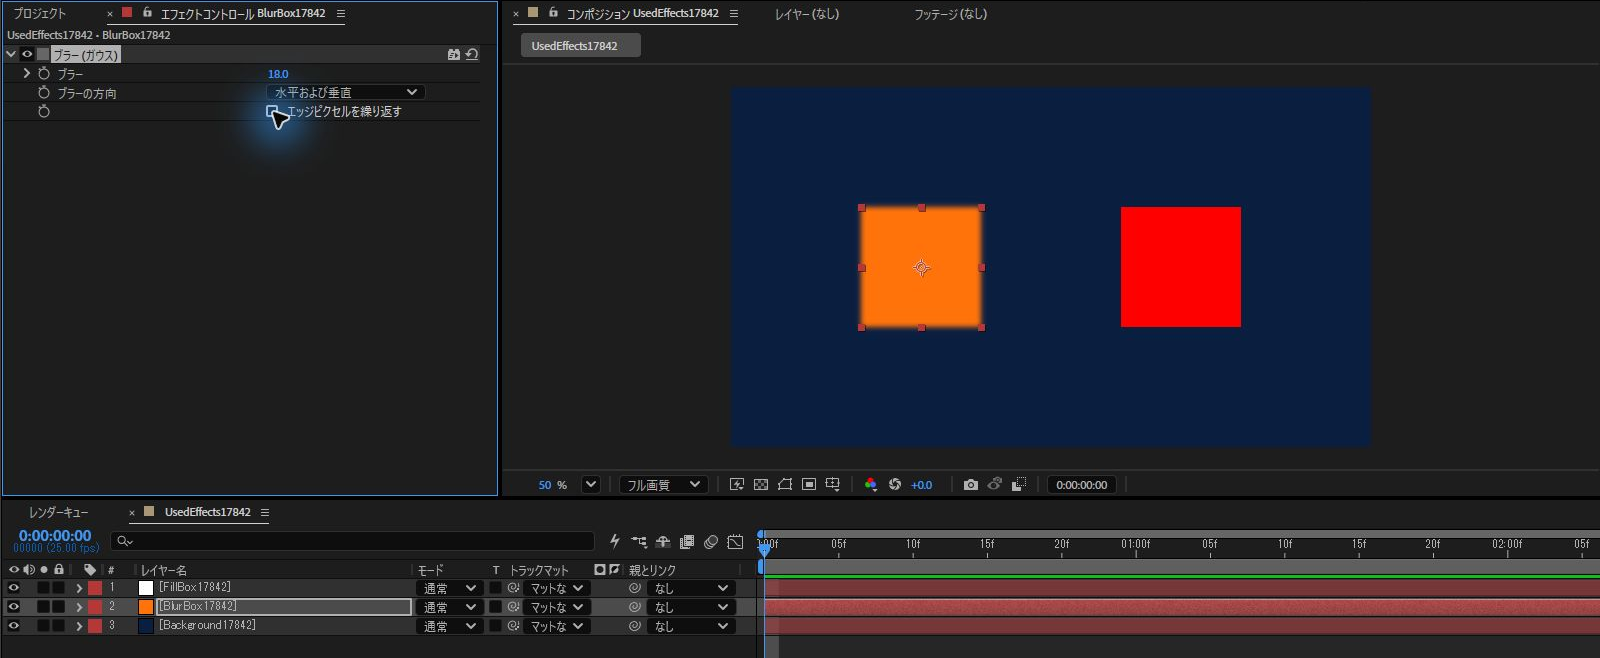Switch to the レイヤー (なし) tab
This screenshot has width=1600, height=658.
coord(807,14)
